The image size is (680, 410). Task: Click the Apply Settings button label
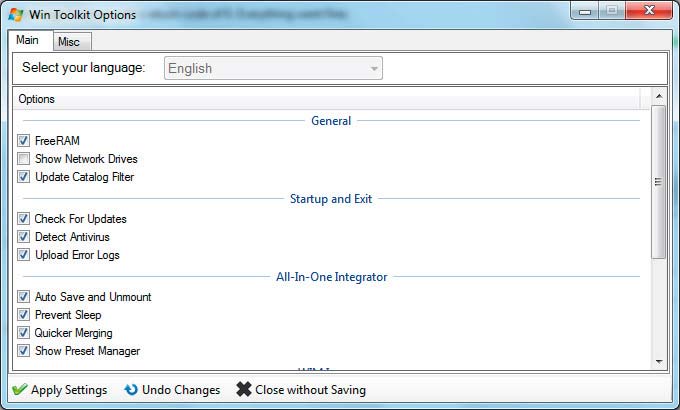69,390
